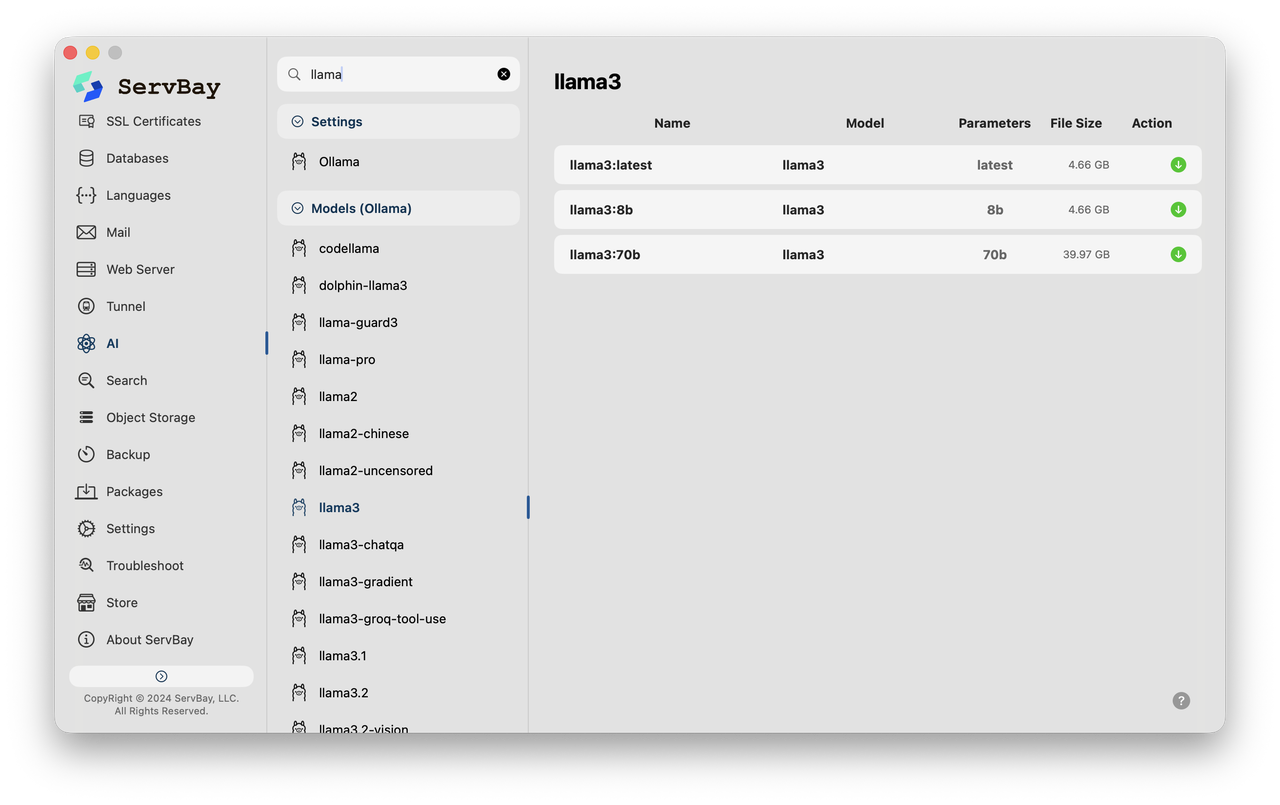Open the help question mark button
Image resolution: width=1280 pixels, height=805 pixels.
tap(1181, 701)
